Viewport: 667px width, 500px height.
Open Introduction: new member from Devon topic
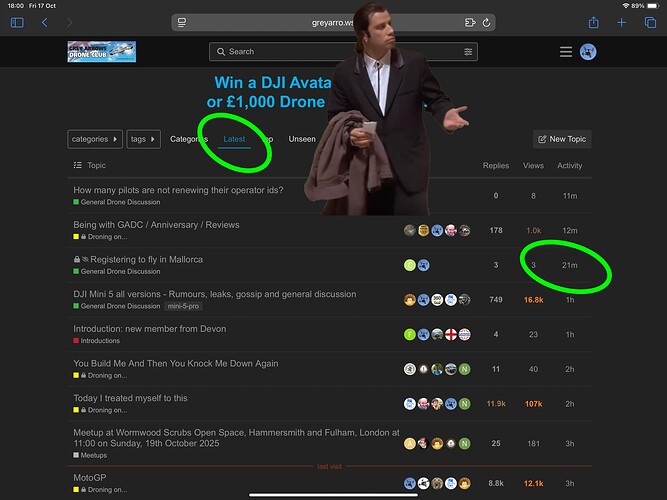click(150, 329)
